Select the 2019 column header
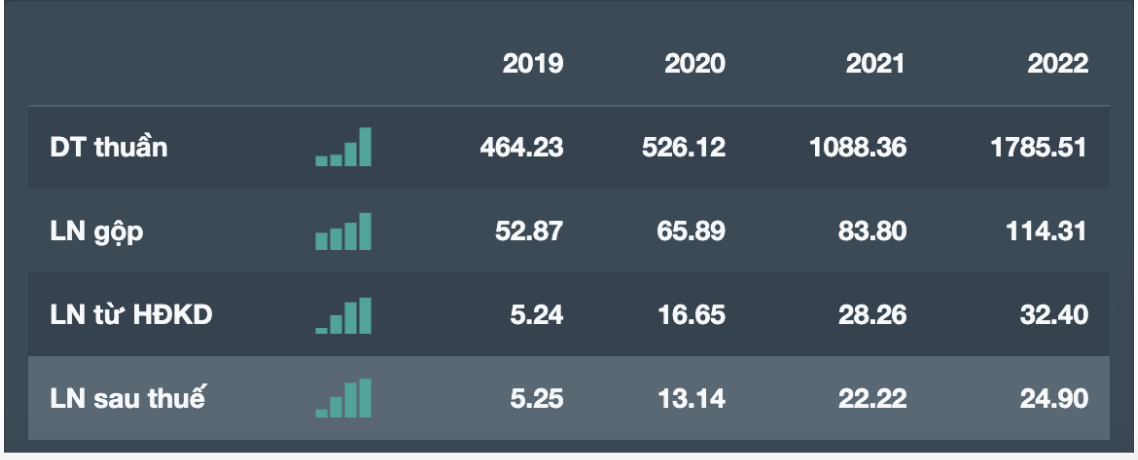 (533, 64)
